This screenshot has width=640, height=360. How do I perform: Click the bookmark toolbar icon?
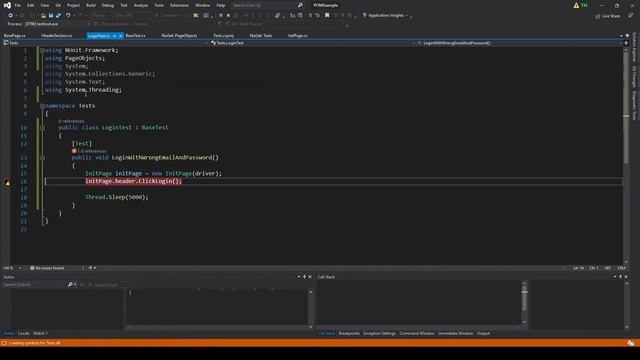[327, 16]
